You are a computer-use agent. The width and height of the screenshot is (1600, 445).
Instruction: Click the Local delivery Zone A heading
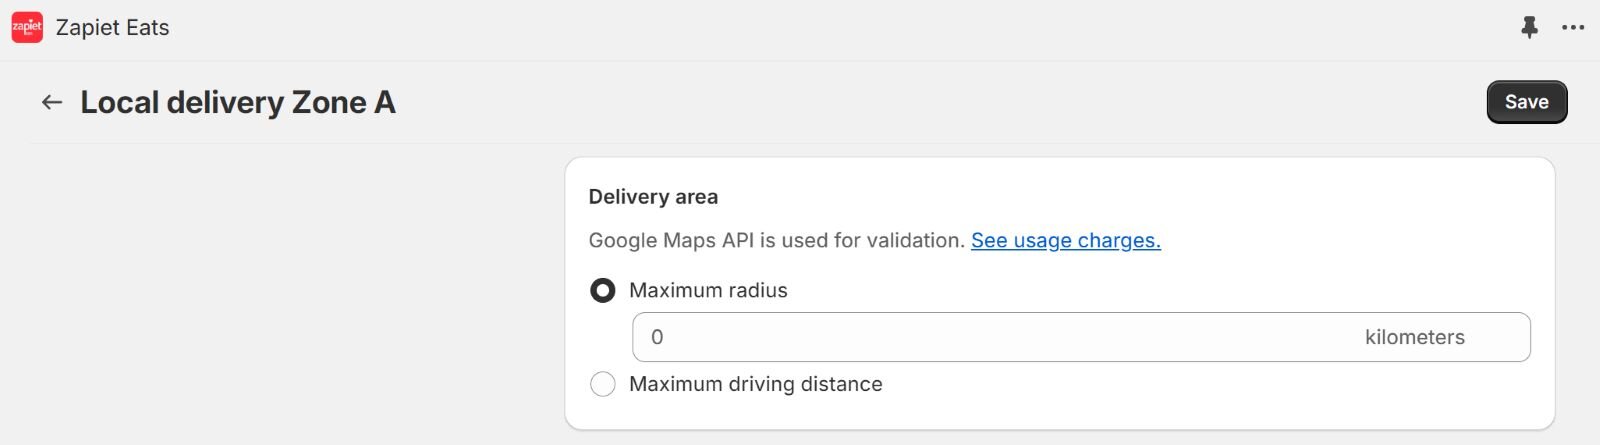pyautogui.click(x=238, y=102)
